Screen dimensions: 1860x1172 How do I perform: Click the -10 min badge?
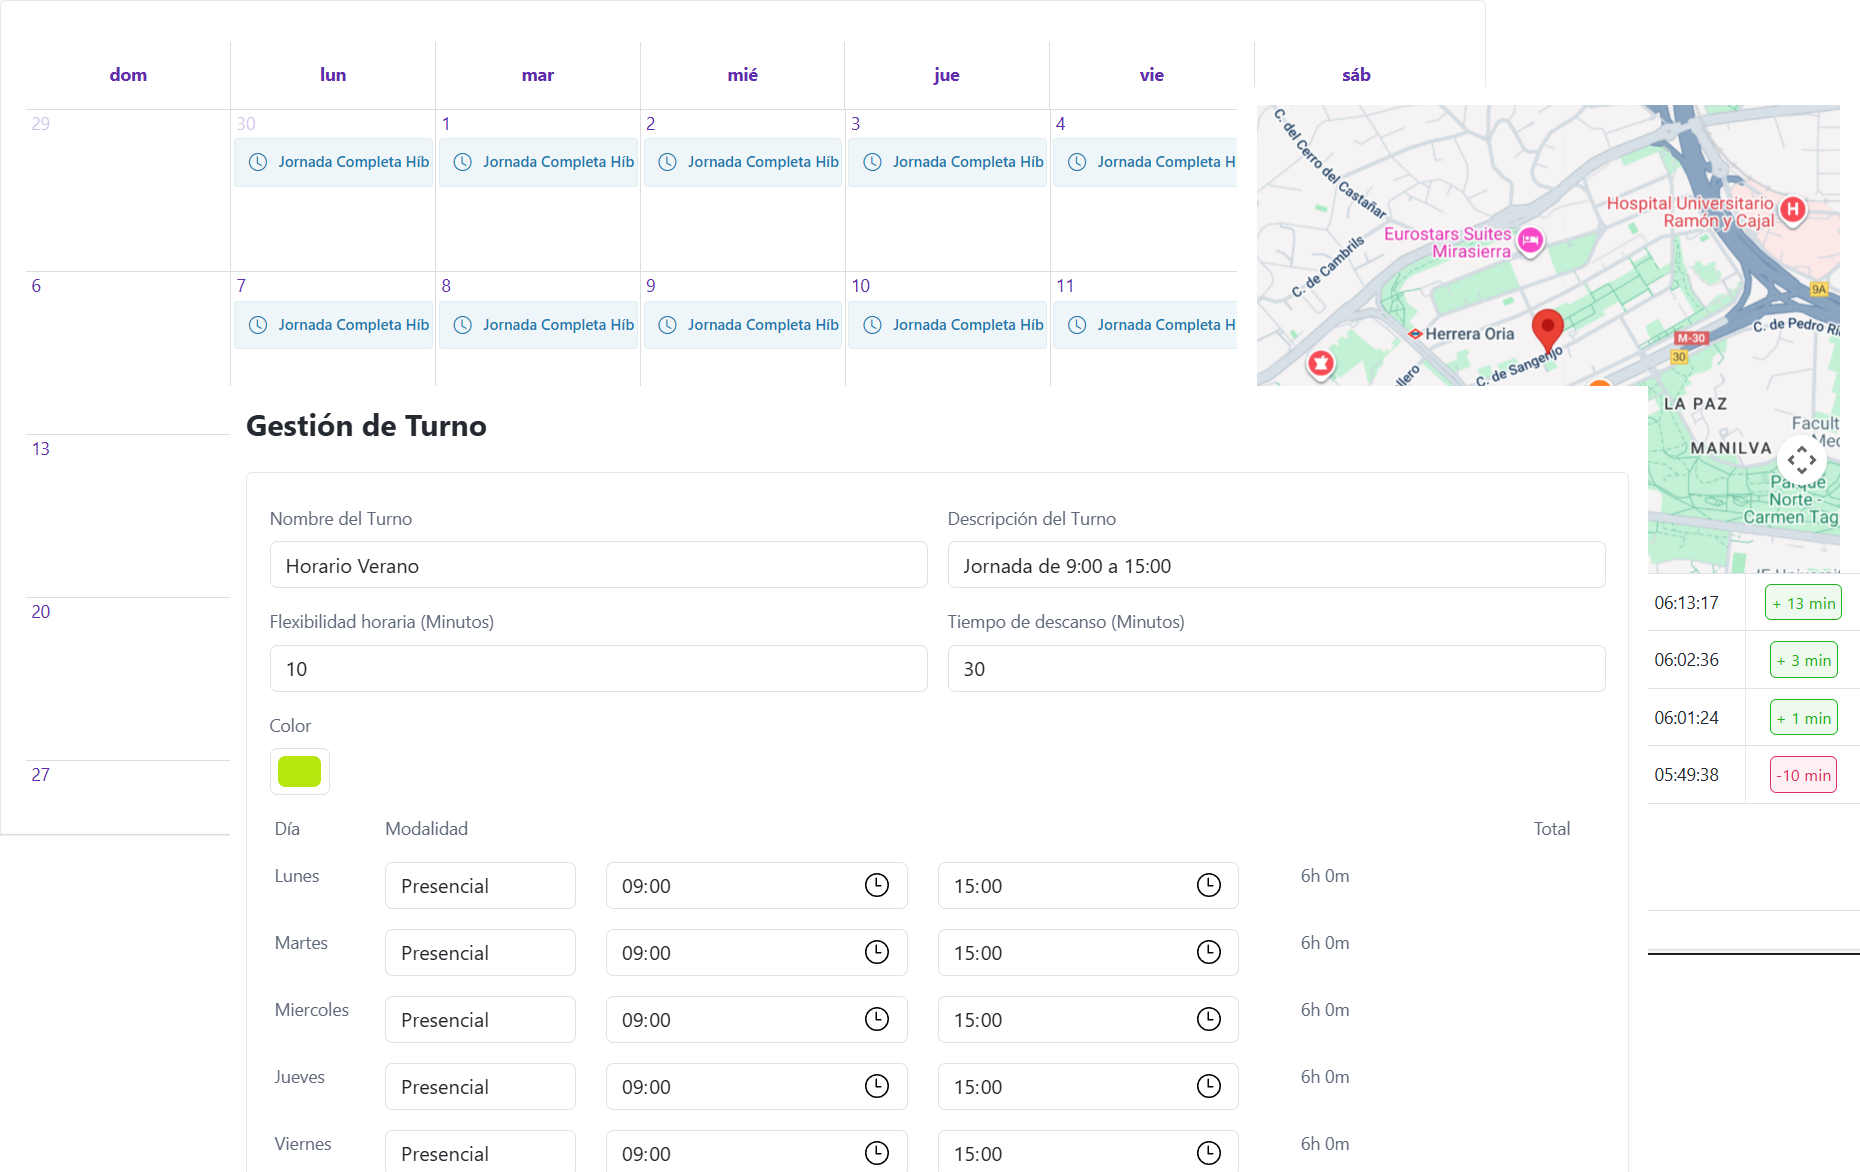tap(1803, 775)
